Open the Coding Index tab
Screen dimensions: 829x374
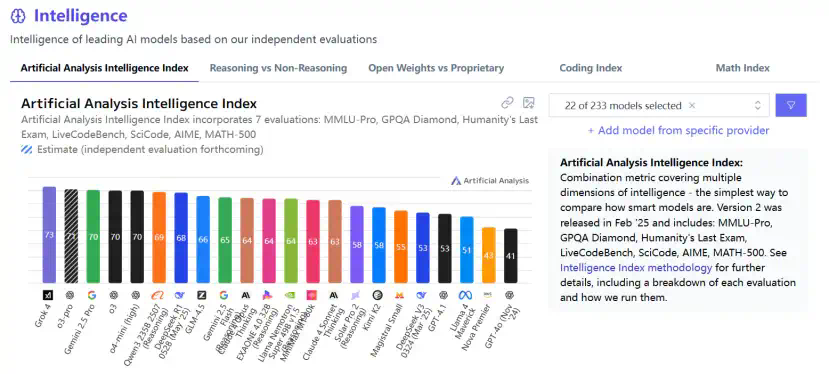pyautogui.click(x=591, y=68)
